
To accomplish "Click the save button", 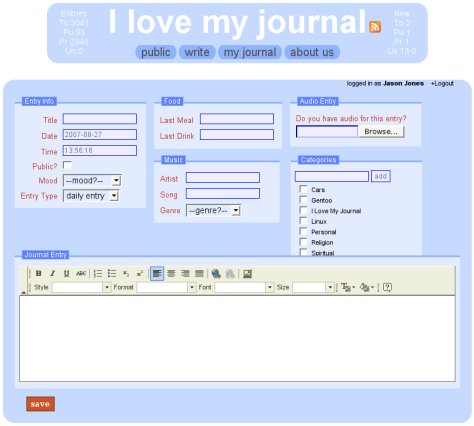I will [x=40, y=404].
